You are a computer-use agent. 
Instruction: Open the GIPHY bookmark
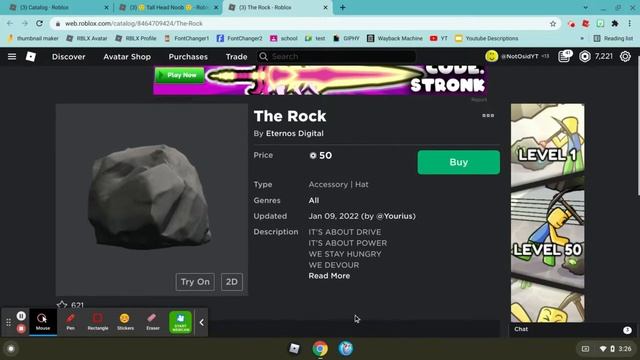click(347, 38)
